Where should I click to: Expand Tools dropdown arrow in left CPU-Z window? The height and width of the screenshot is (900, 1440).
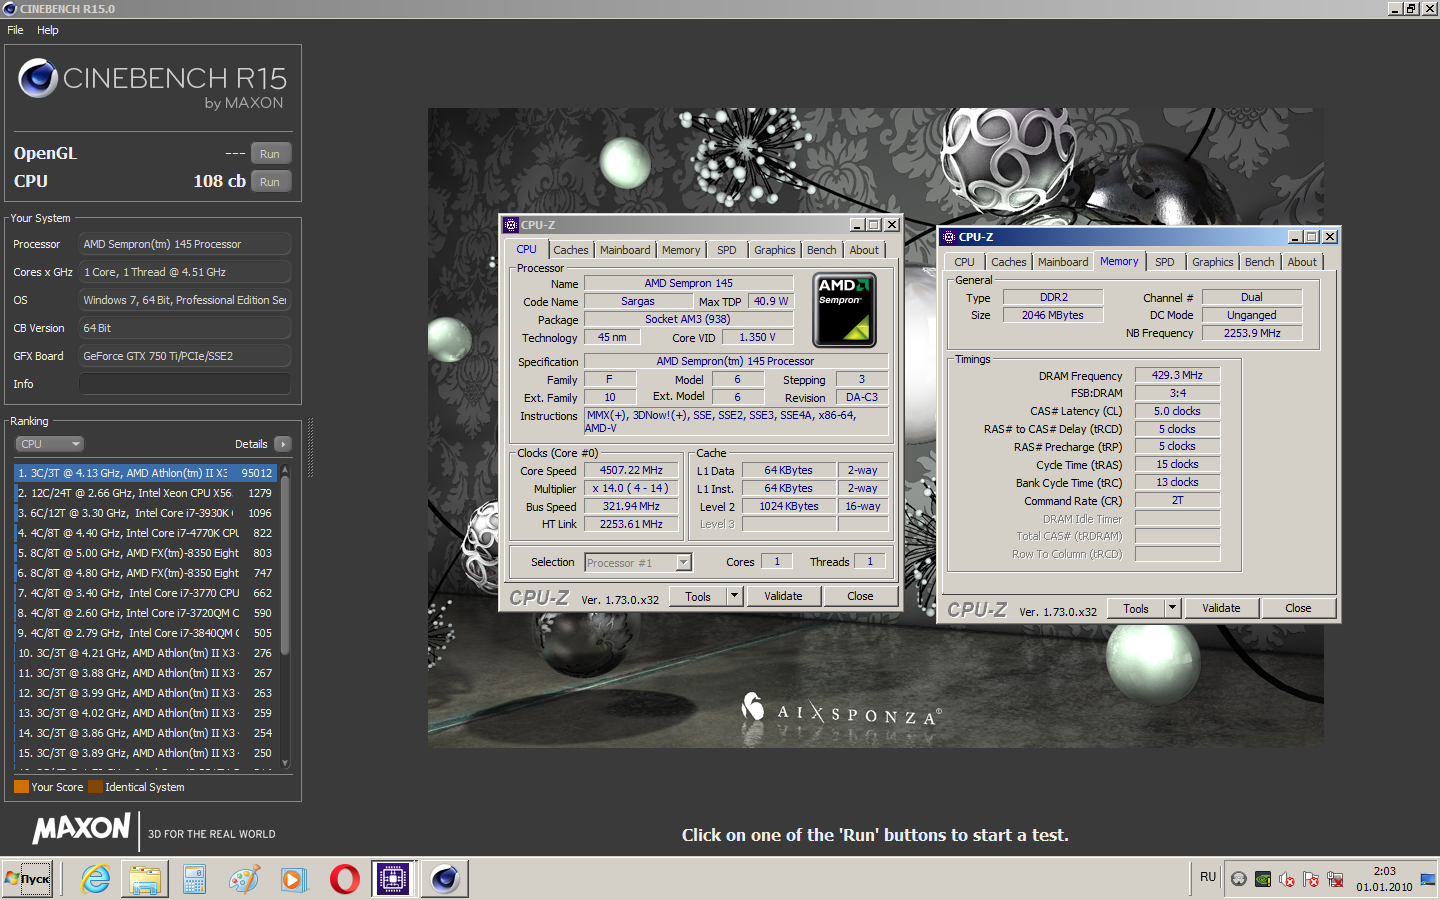click(734, 597)
